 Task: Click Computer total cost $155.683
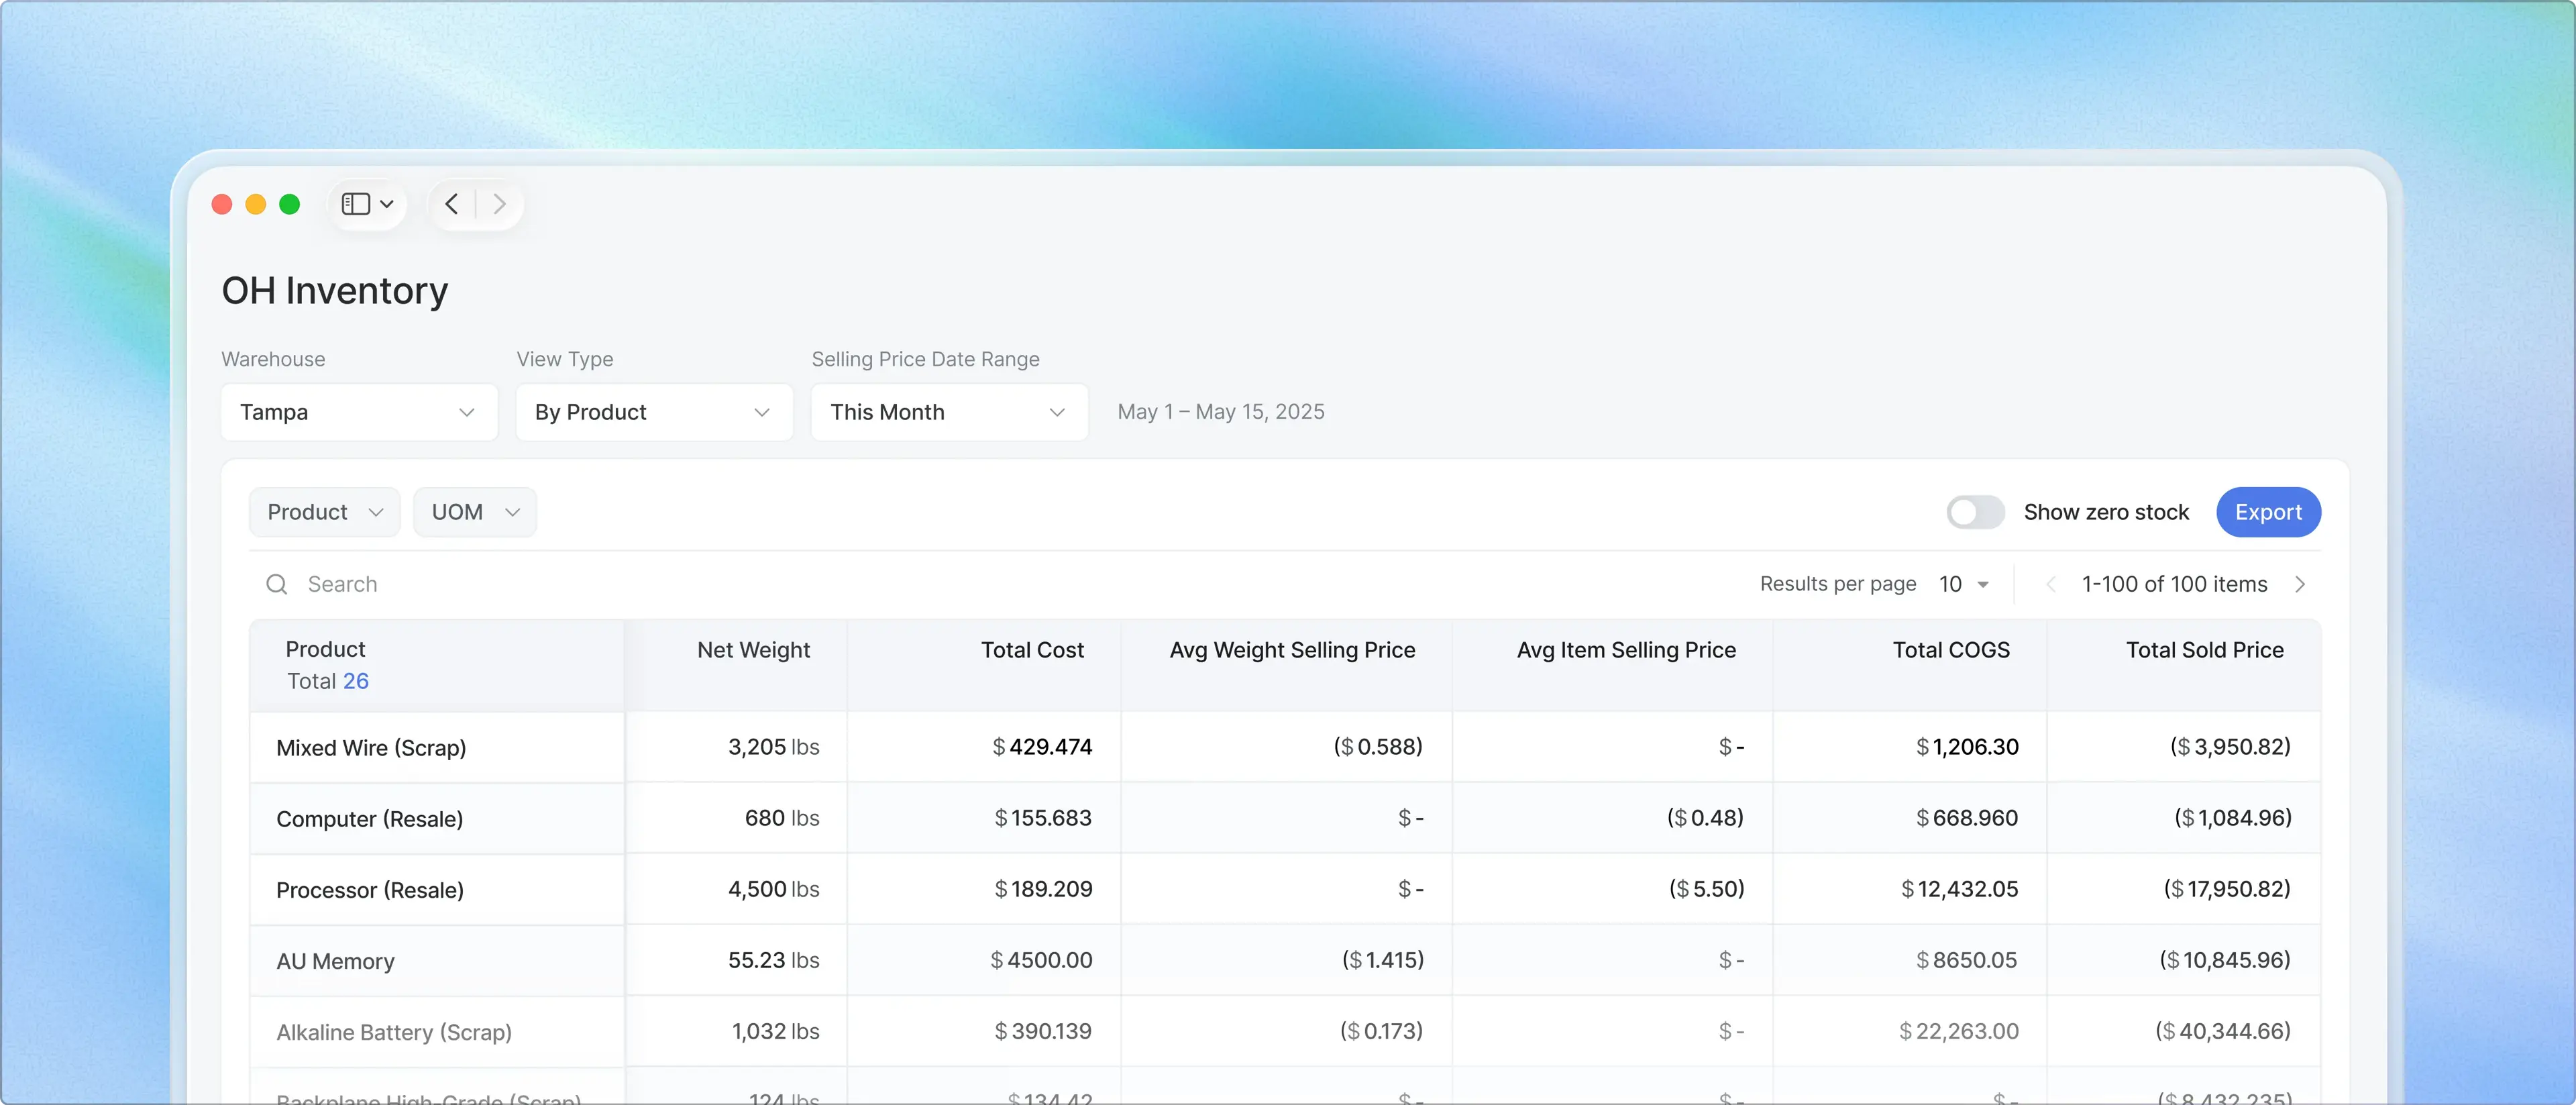pos(1043,818)
